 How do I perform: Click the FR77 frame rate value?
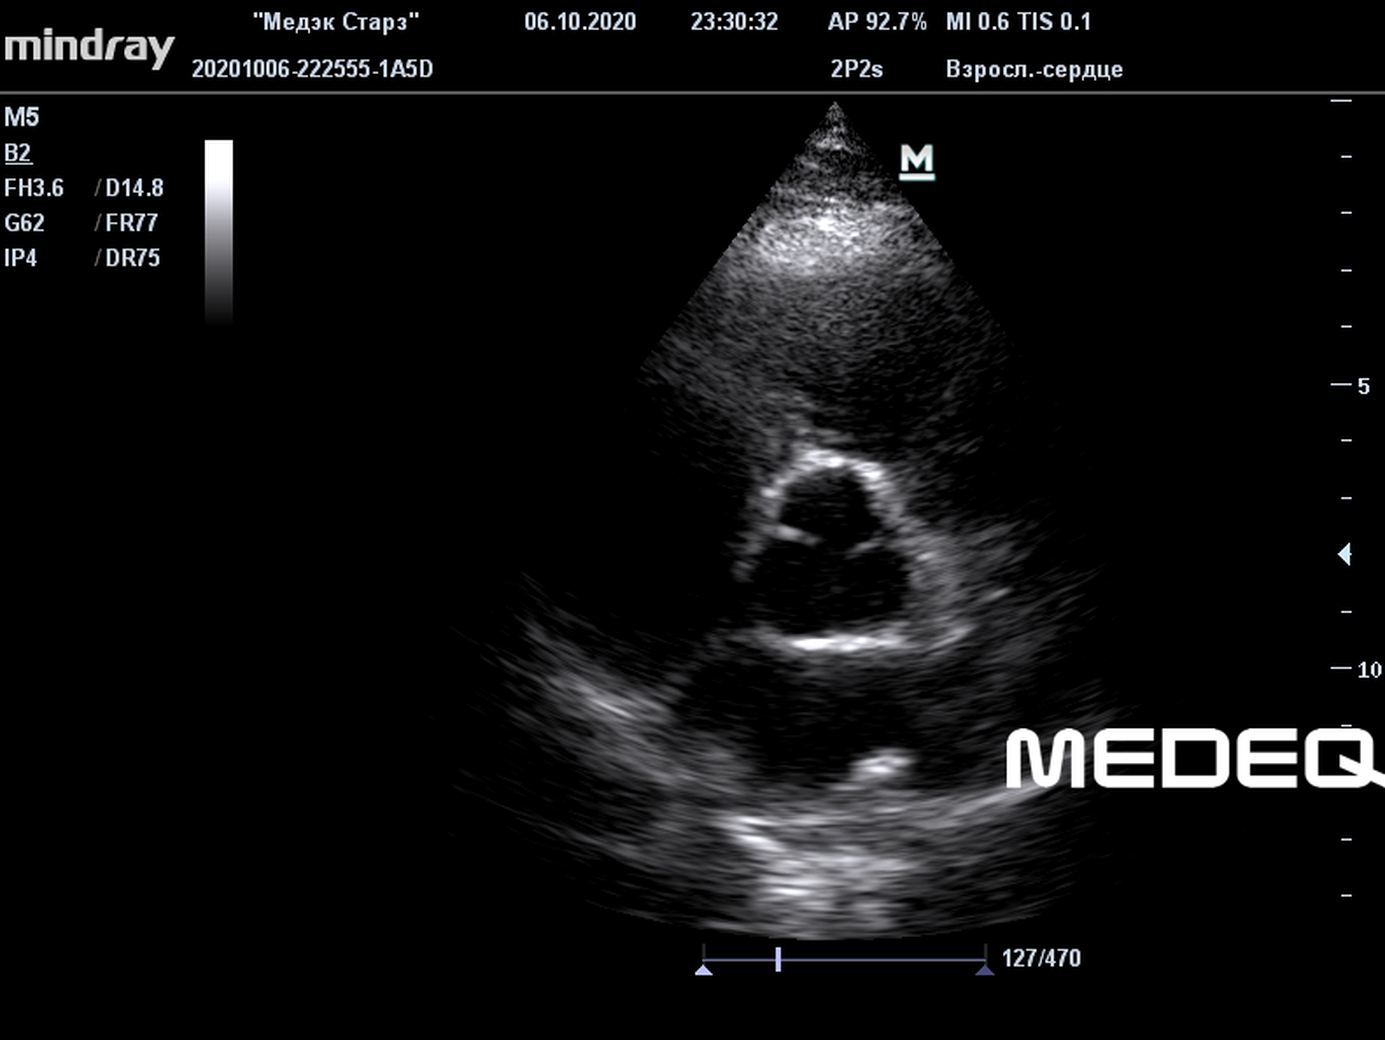131,223
